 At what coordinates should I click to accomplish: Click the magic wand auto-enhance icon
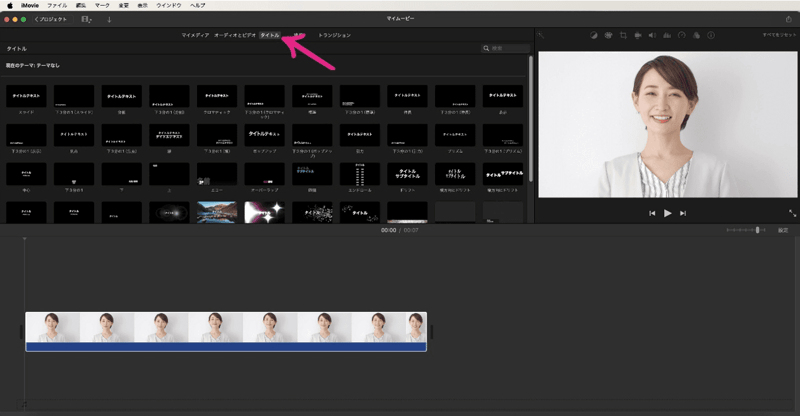541,35
